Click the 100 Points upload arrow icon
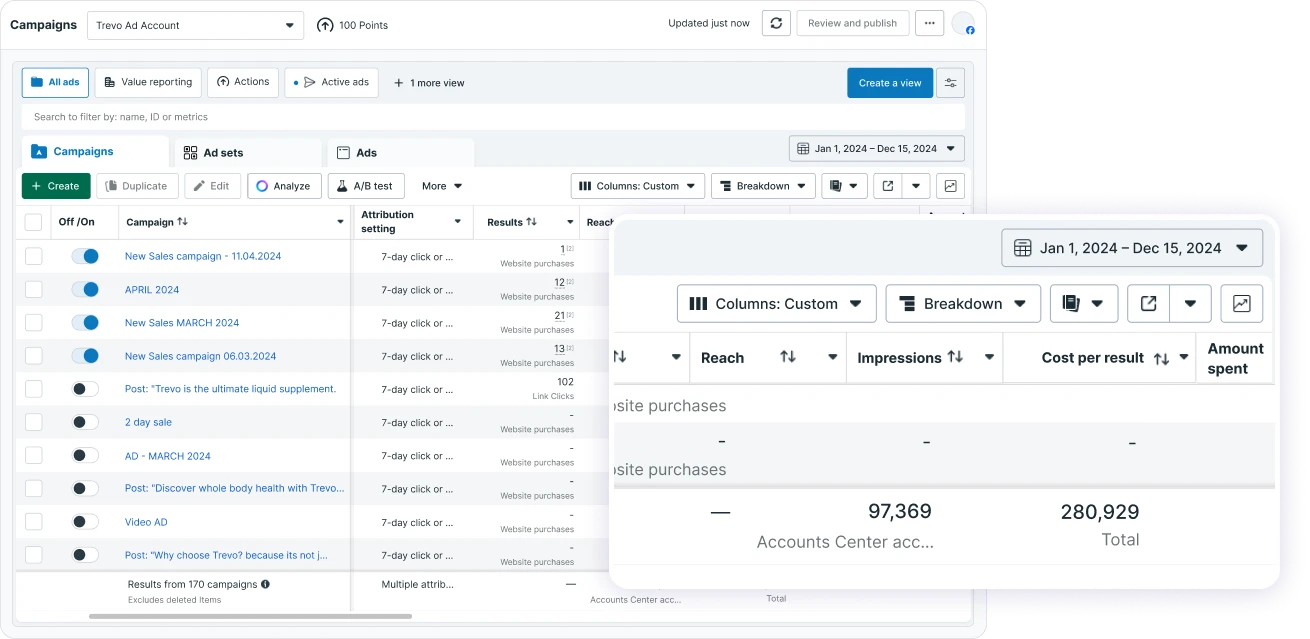This screenshot has height=639, width=1310. (x=325, y=25)
